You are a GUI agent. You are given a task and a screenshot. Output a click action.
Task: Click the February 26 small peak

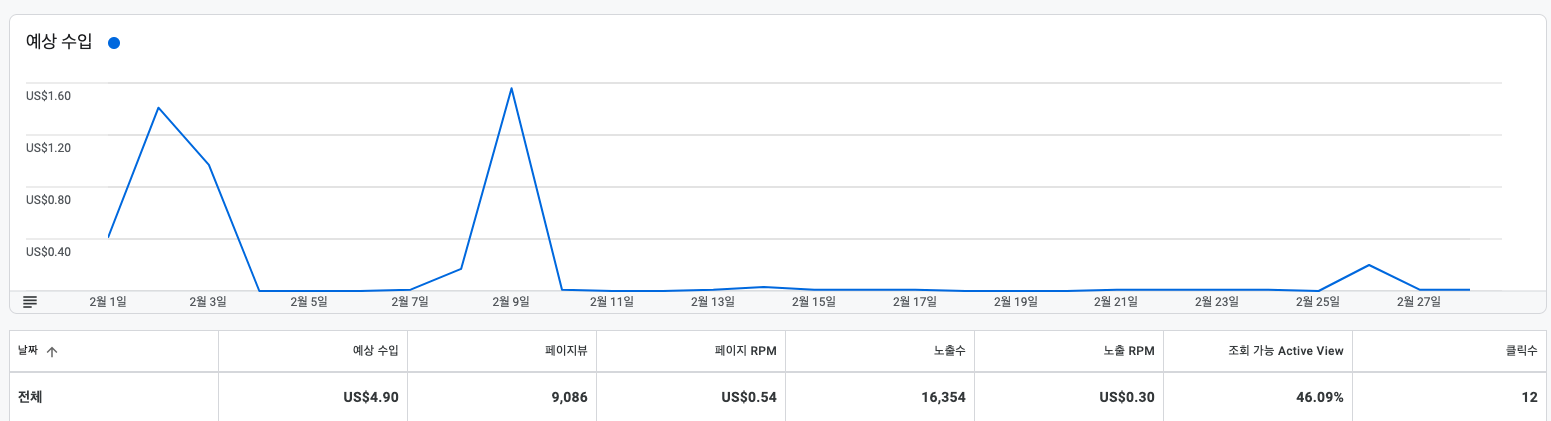1369,265
